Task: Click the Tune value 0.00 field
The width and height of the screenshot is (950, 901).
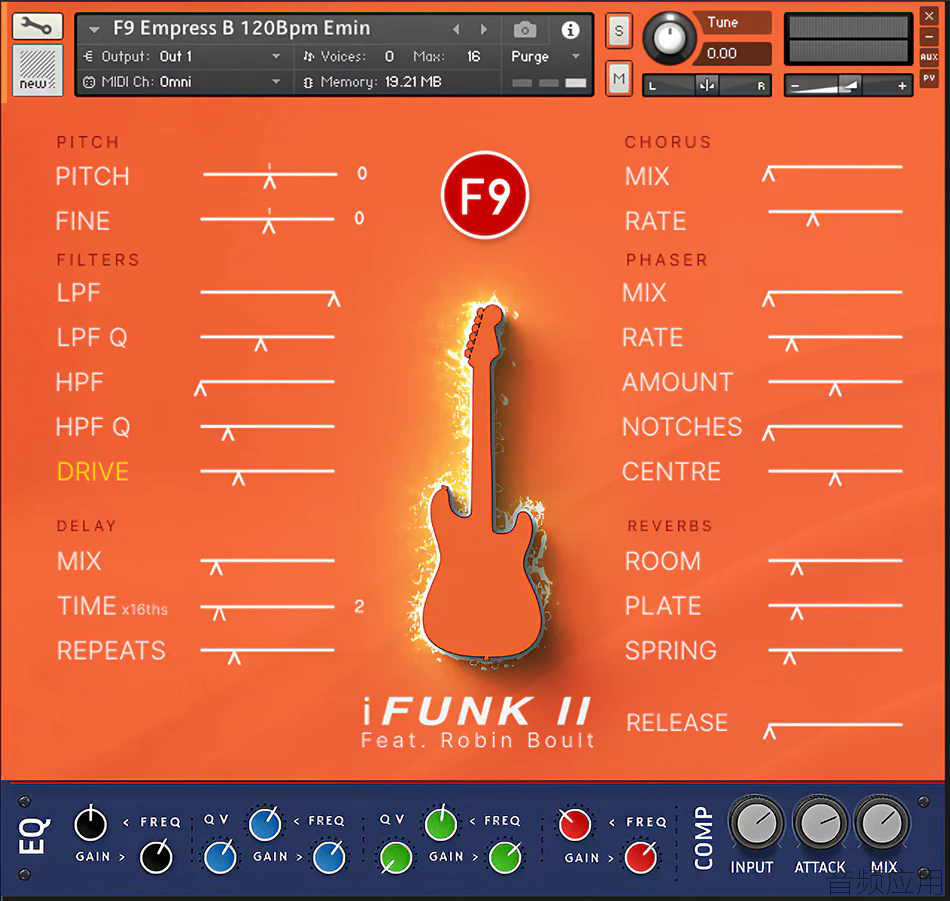Action: coord(736,53)
